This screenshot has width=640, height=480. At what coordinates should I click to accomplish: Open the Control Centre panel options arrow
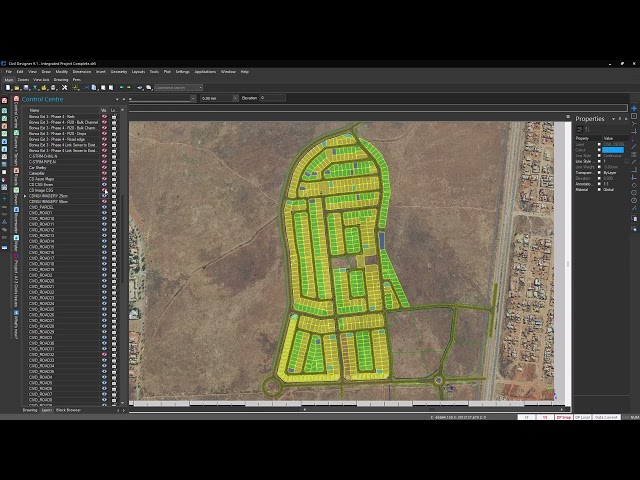(117, 99)
